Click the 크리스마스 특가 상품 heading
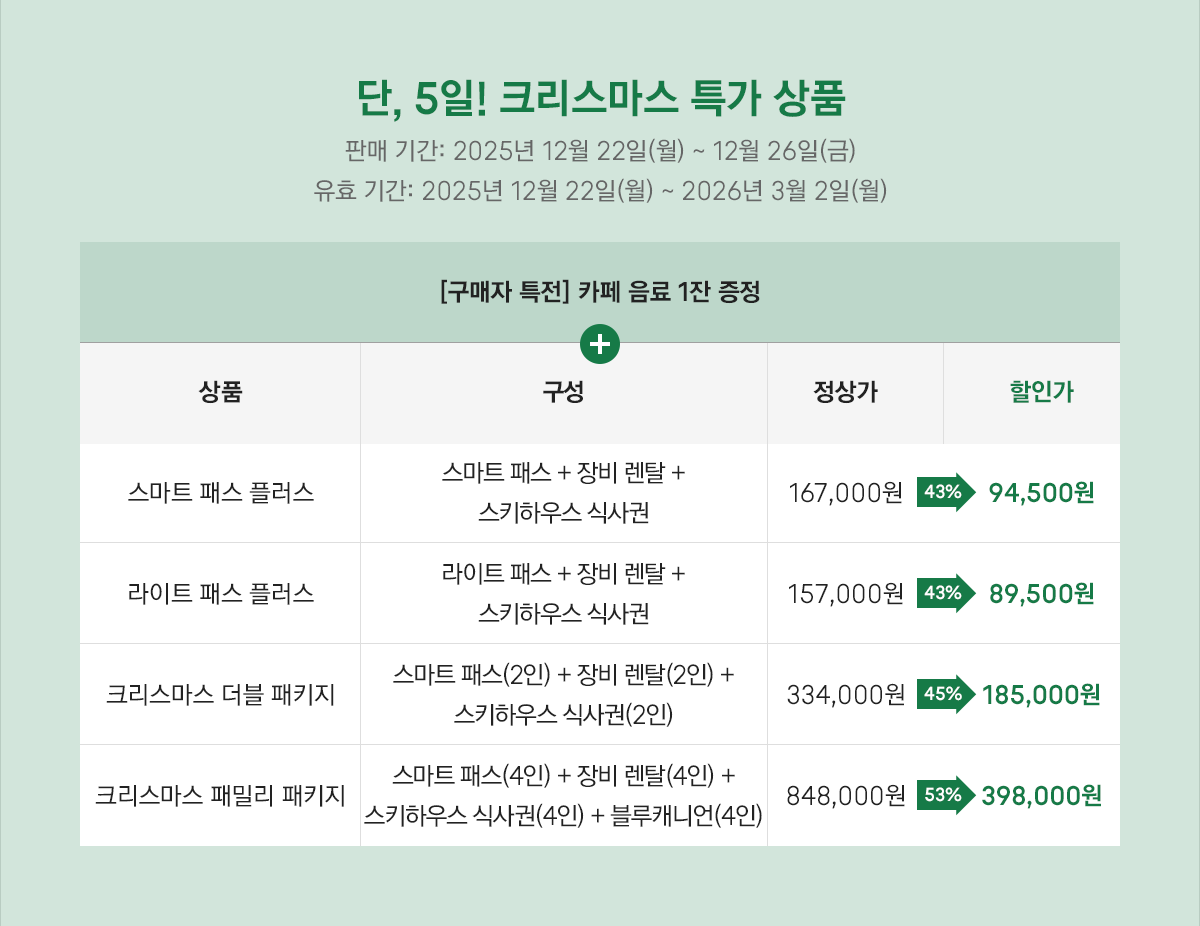The height and width of the screenshot is (926, 1200). click(600, 99)
